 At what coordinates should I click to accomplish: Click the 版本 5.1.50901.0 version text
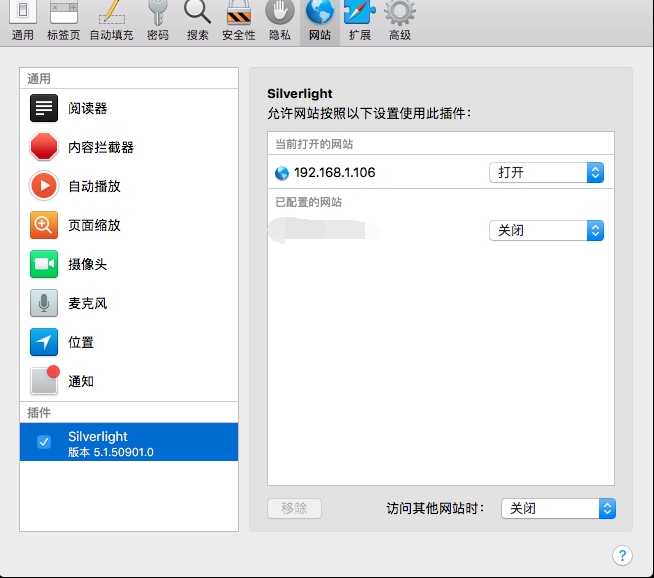(x=111, y=452)
